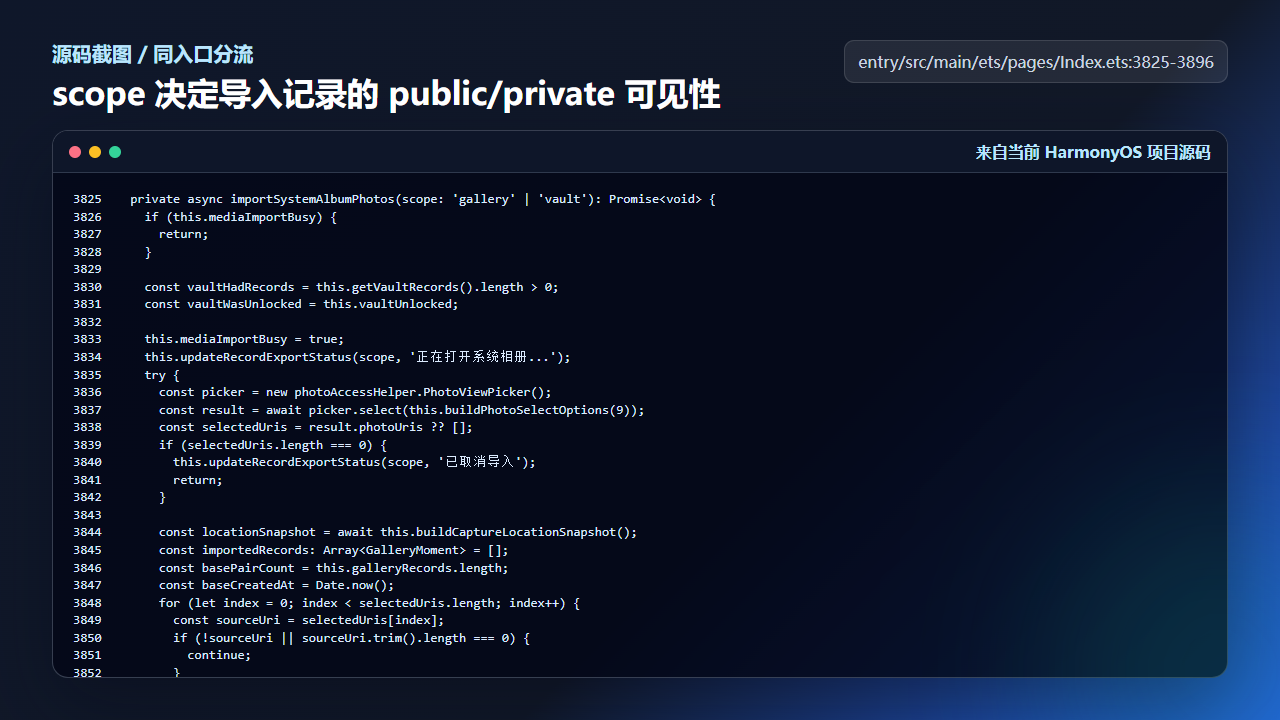The image size is (1280, 720).
Task: Click the Index.ets:3825-3896 file path badge
Action: click(x=1036, y=62)
